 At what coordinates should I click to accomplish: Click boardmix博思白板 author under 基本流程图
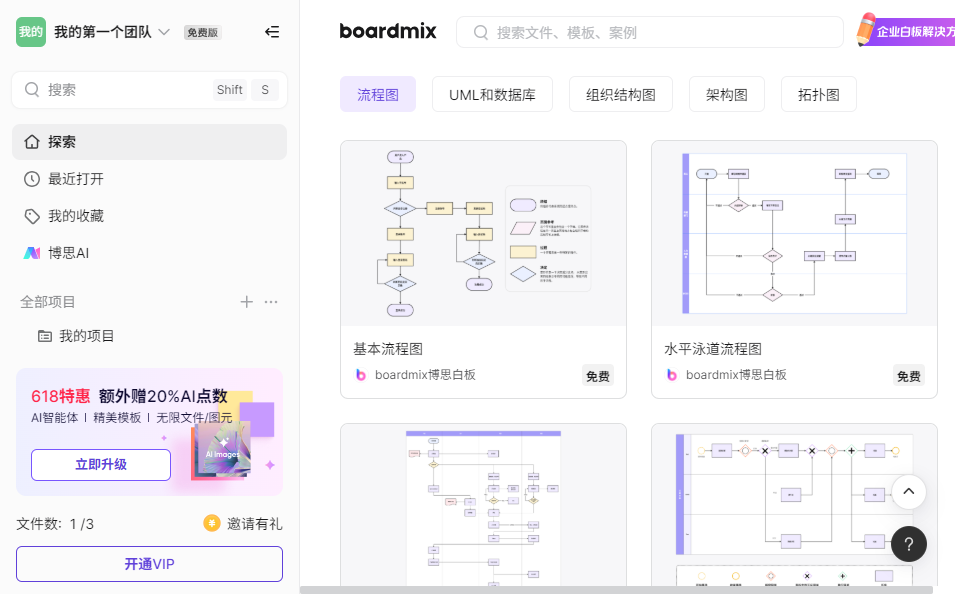coord(425,375)
